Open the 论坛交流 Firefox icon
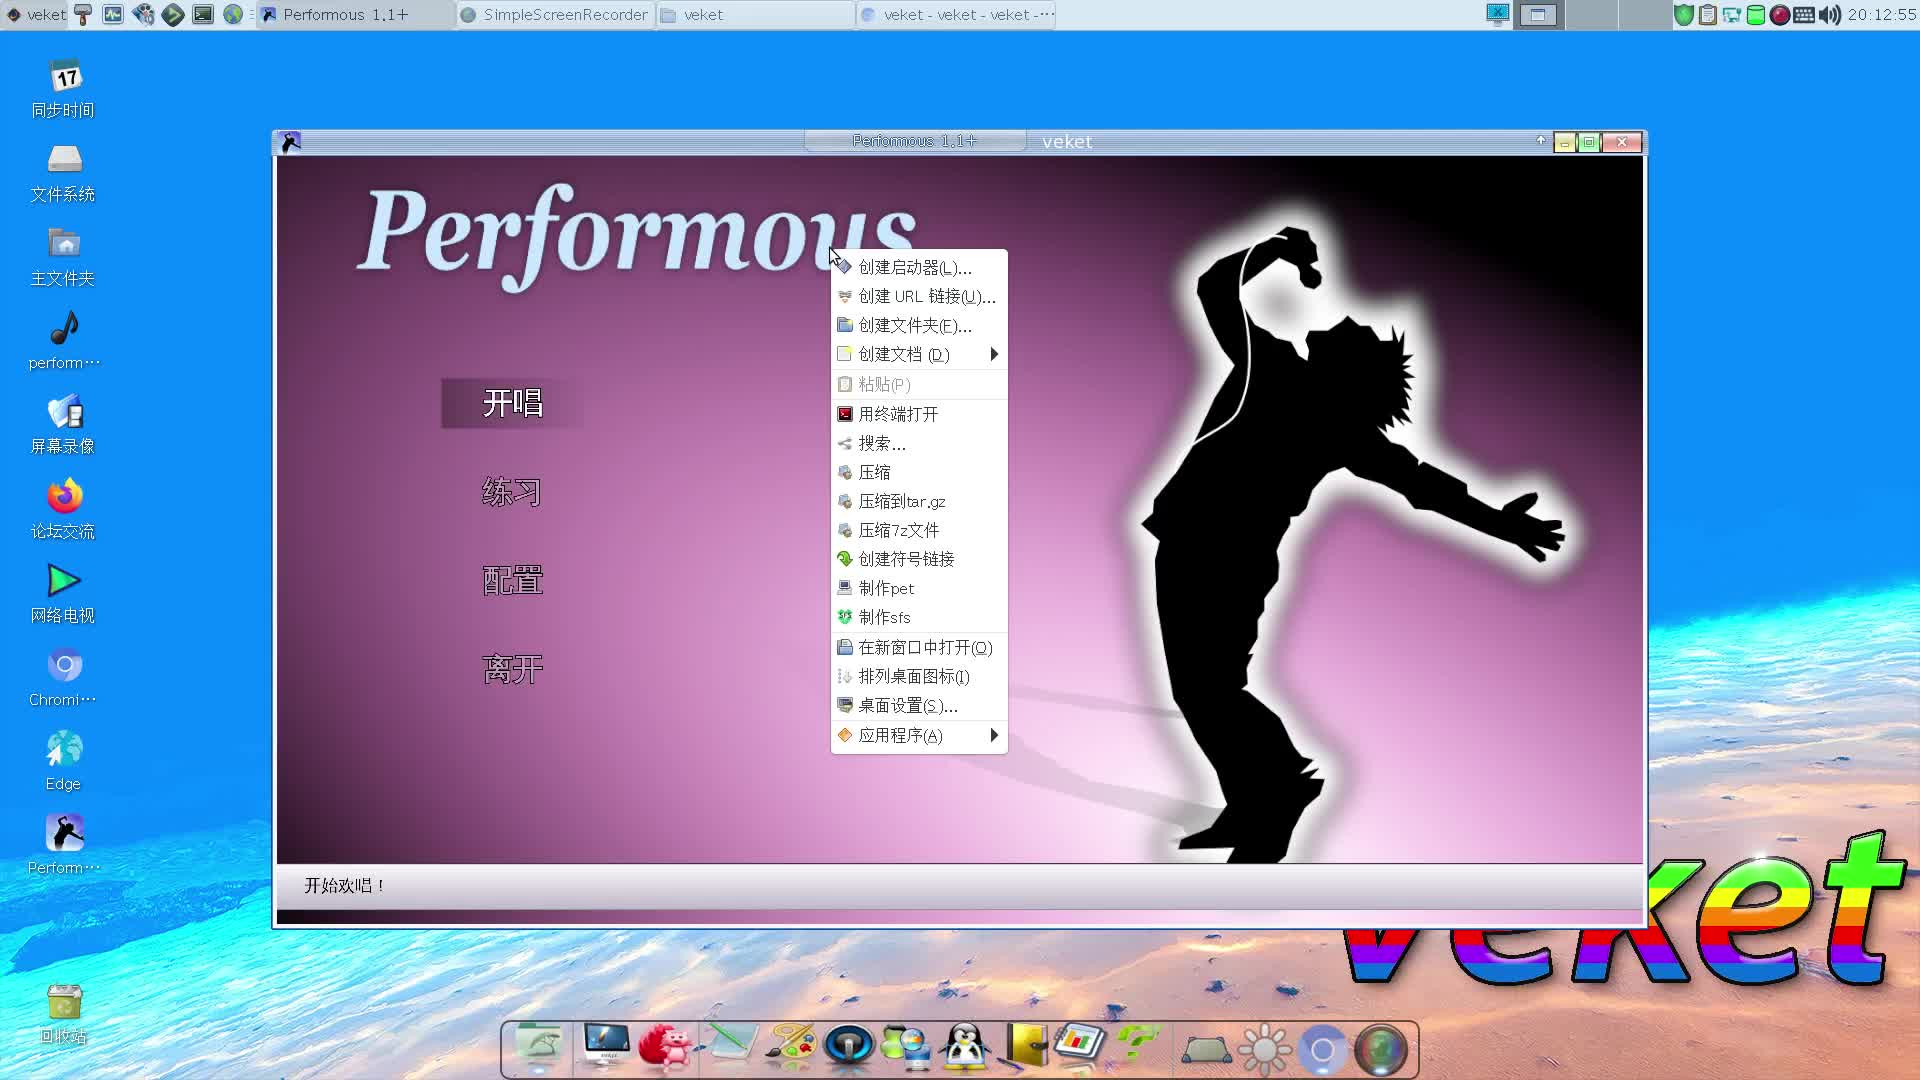Viewport: 1920px width, 1080px height. click(x=63, y=510)
